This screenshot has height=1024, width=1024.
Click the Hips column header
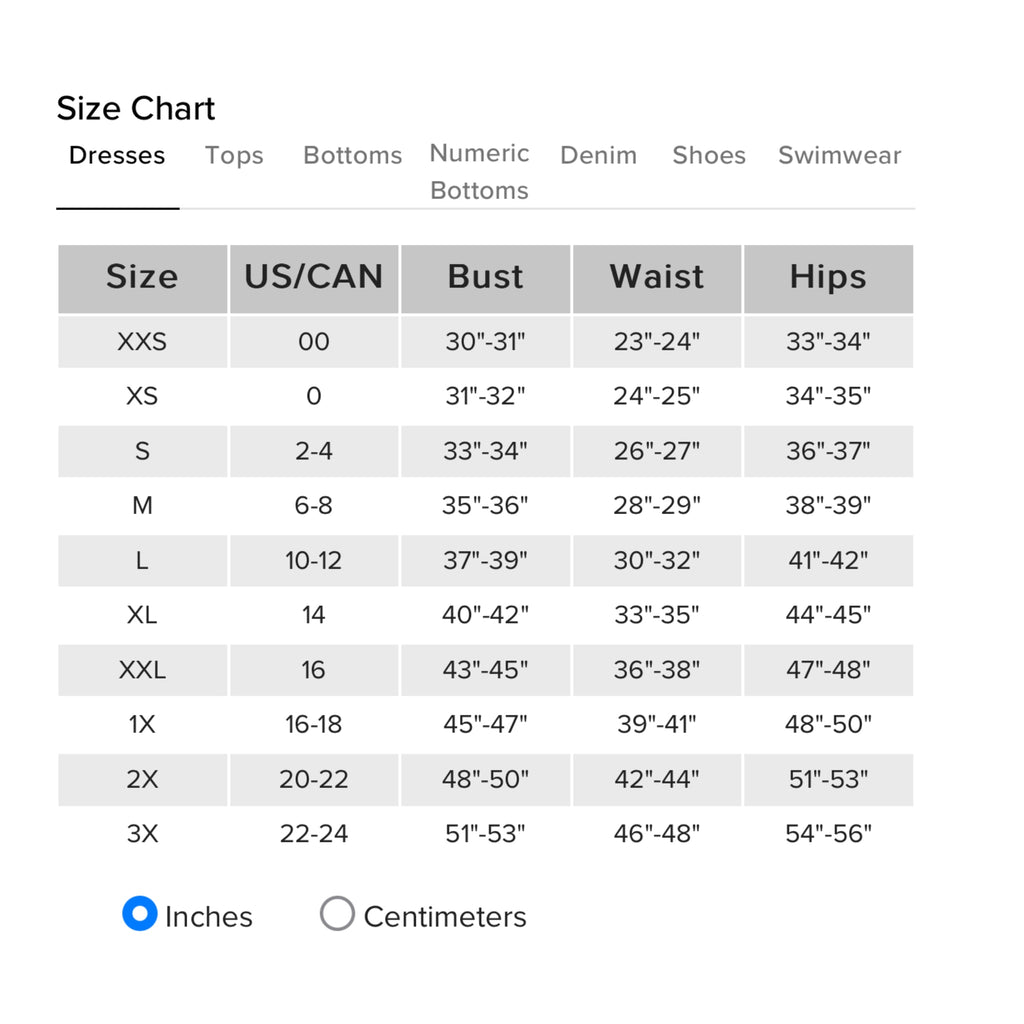point(829,279)
